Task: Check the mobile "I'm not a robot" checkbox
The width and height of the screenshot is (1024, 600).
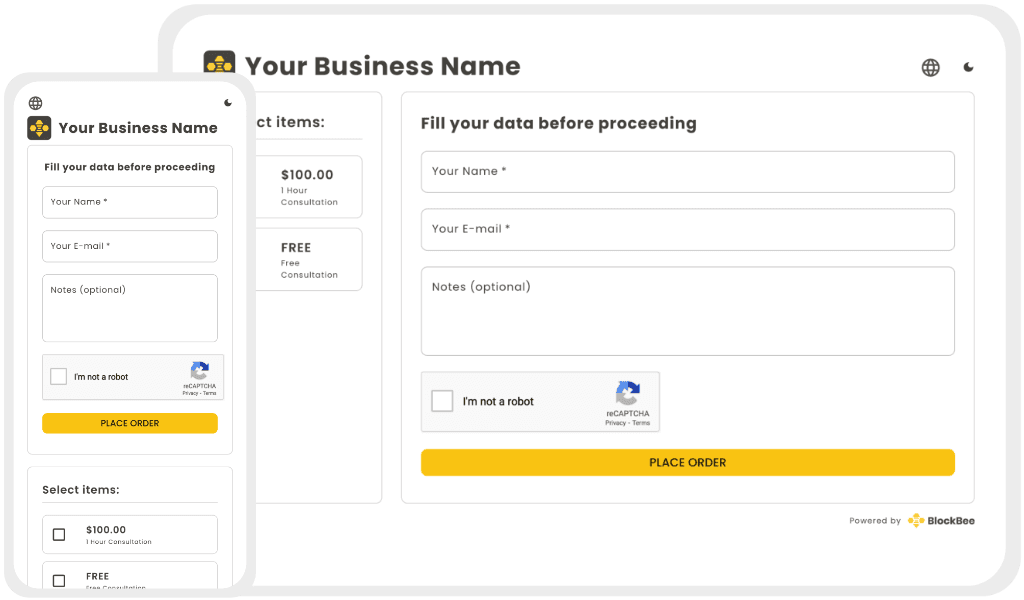Action: coord(59,377)
